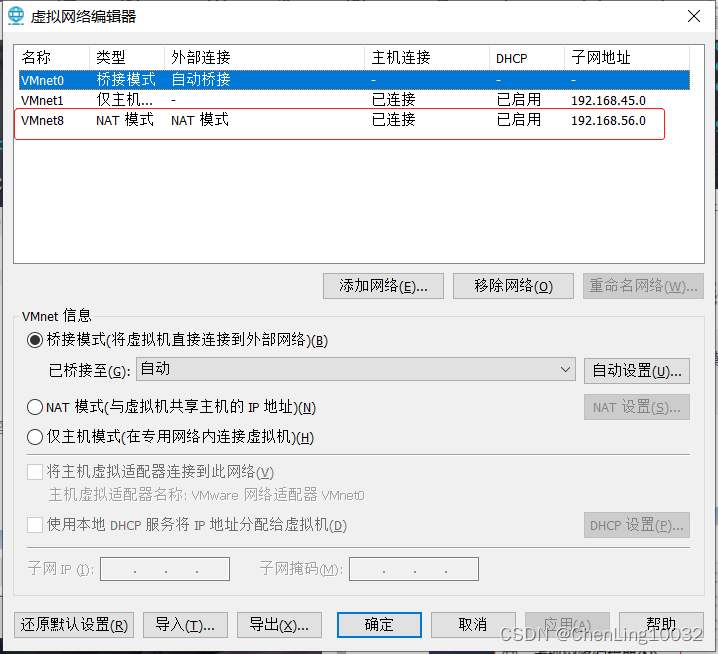Click the DHCP column header
The image size is (718, 654).
coord(527,58)
